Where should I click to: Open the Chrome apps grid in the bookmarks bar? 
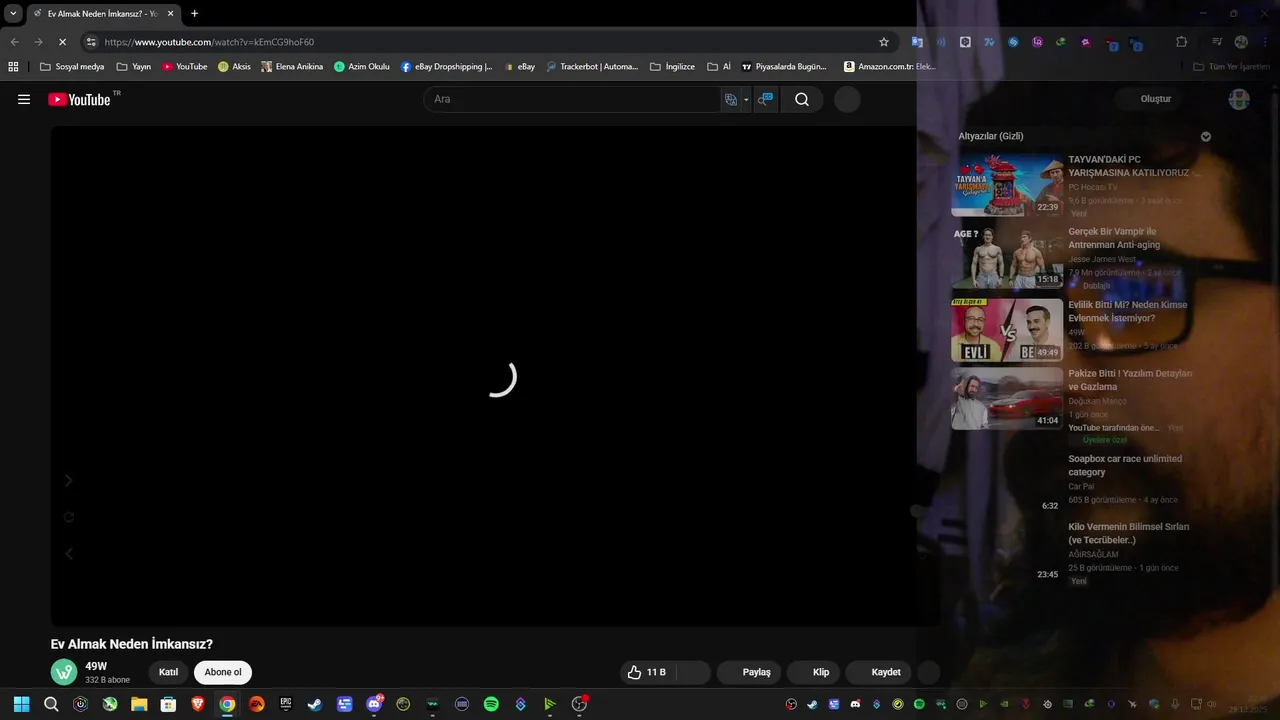coord(13,67)
